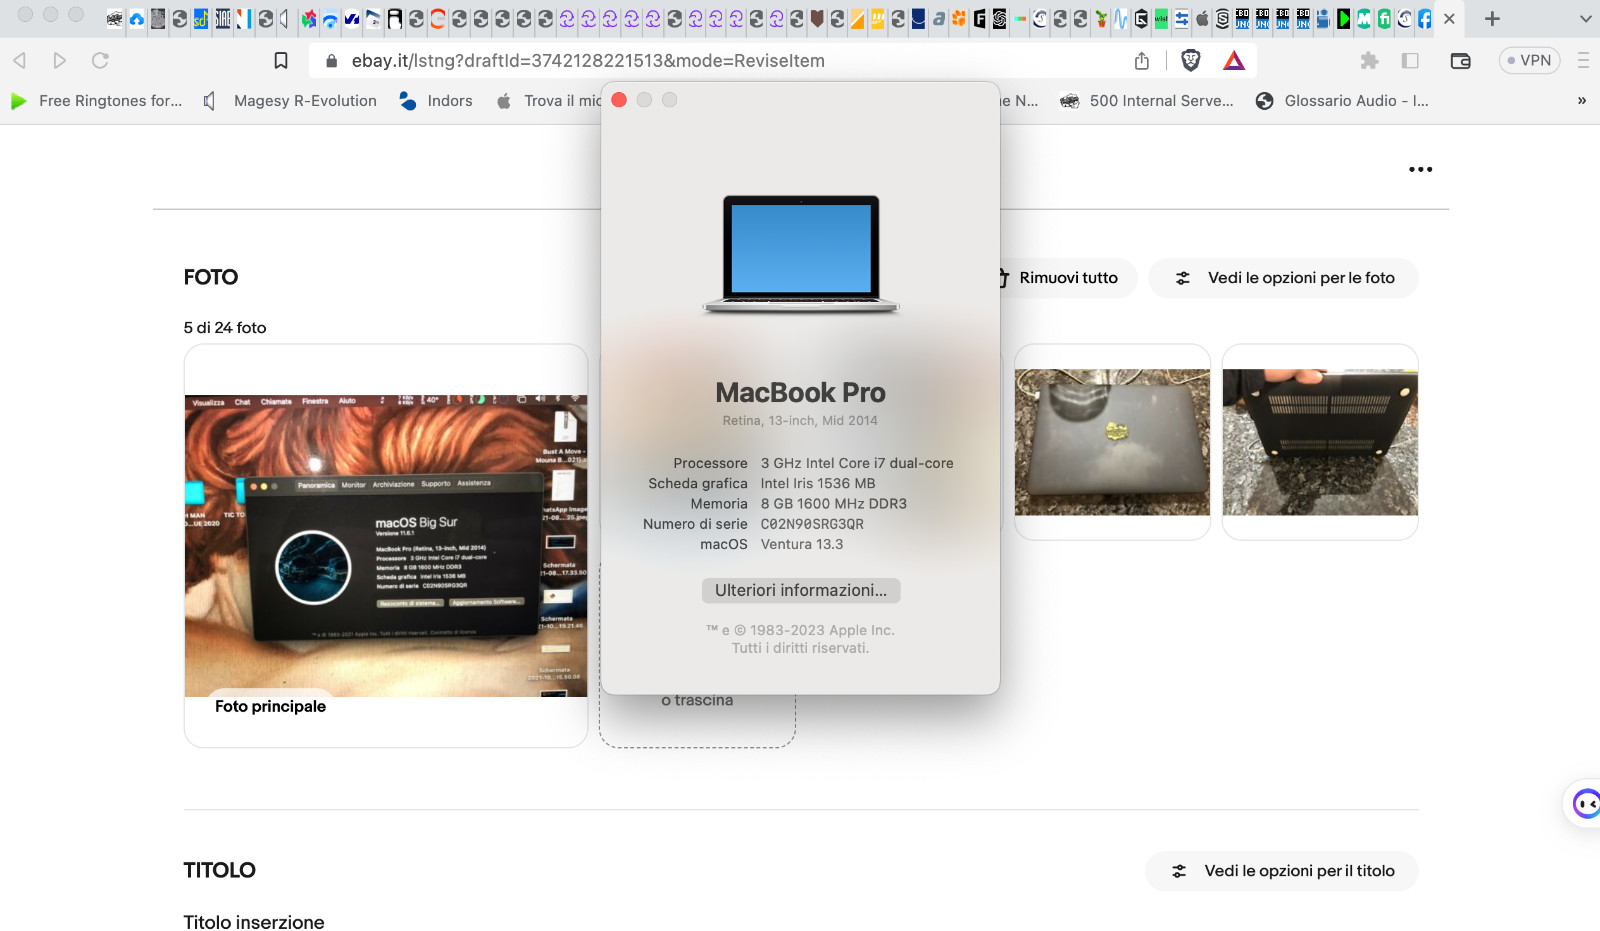Open the Indors bookmark
Viewport: 1600px width, 931px height.
[436, 101]
